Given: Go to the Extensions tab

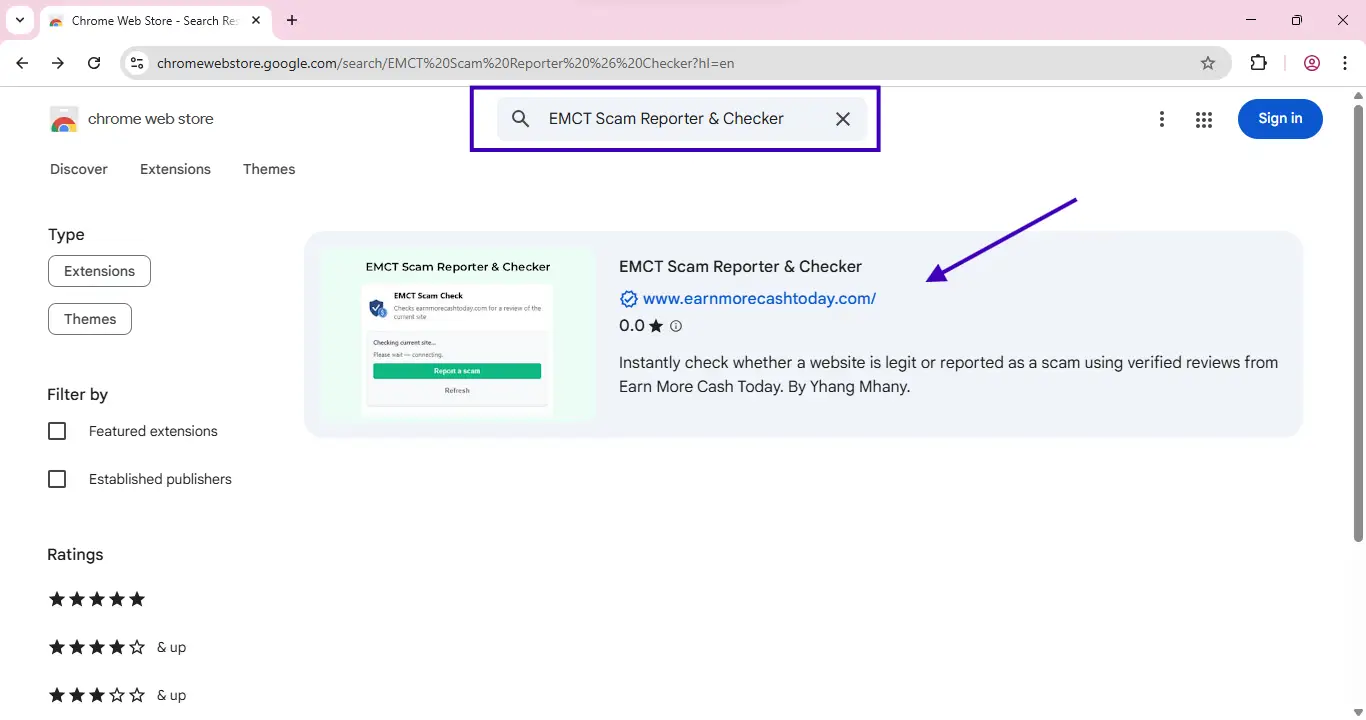Looking at the screenshot, I should [x=175, y=169].
